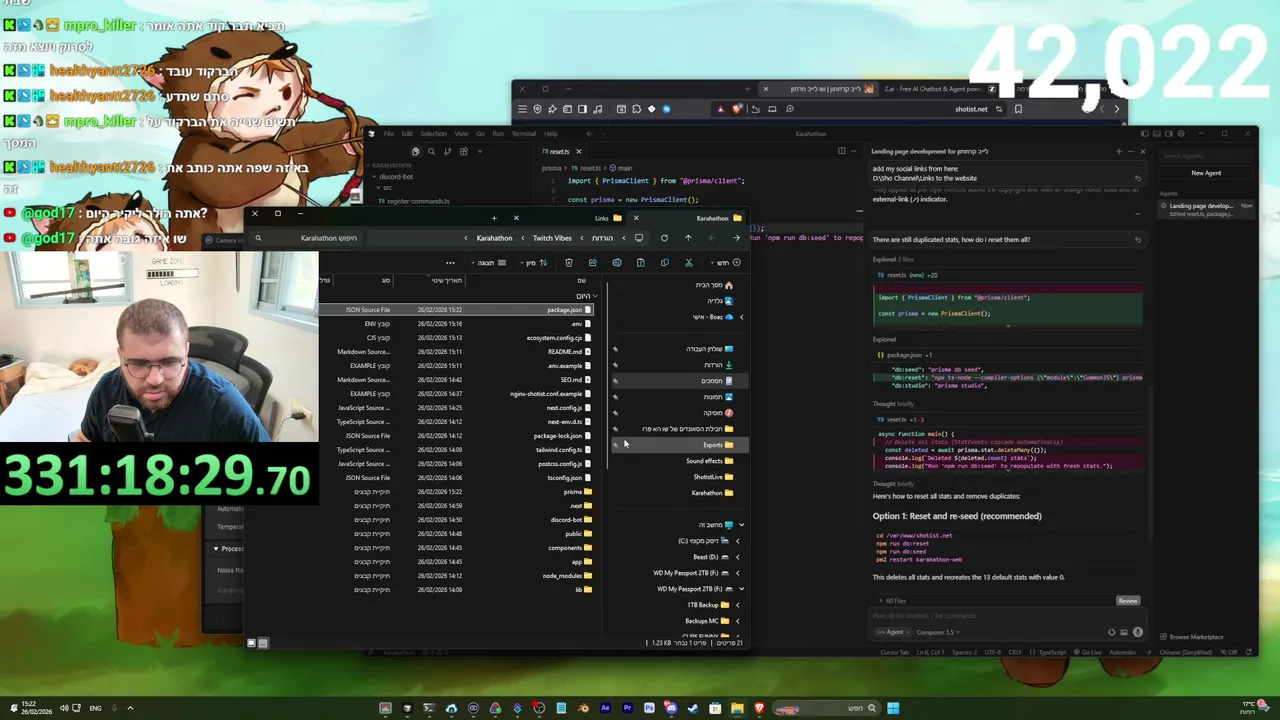This screenshot has height=720, width=1280.
Task: Click New Agent button in Cursor
Action: pos(1206,173)
